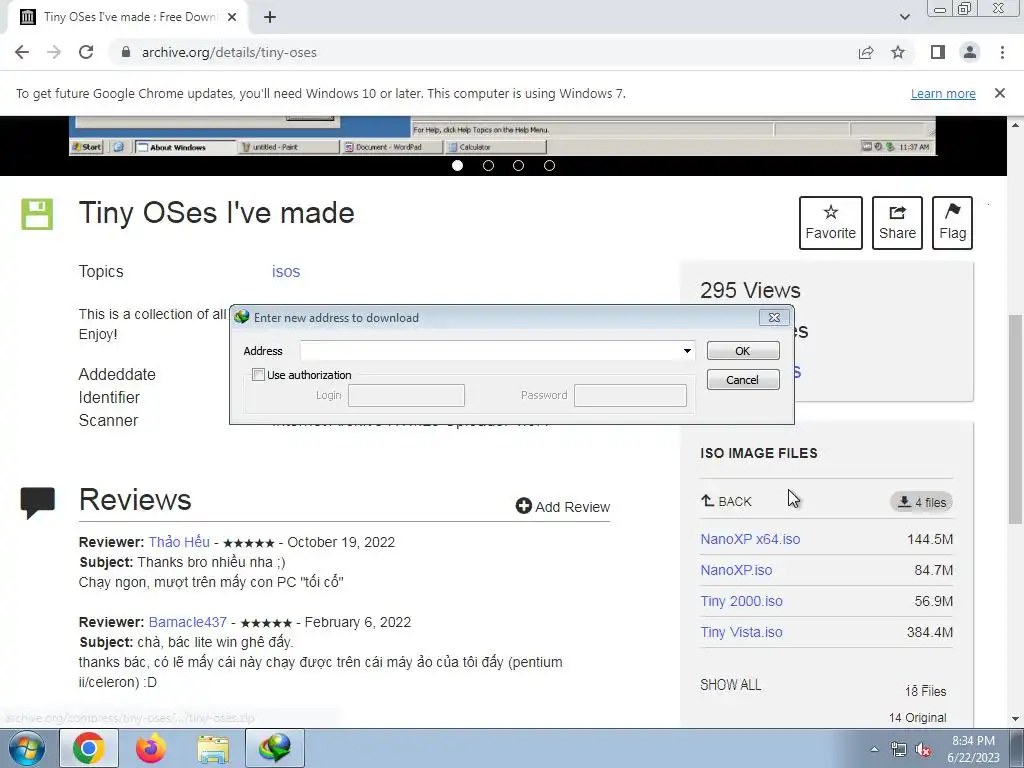1024x768 pixels.
Task: Click the 144.5M size of NanoXP x64.iso
Action: [930, 539]
